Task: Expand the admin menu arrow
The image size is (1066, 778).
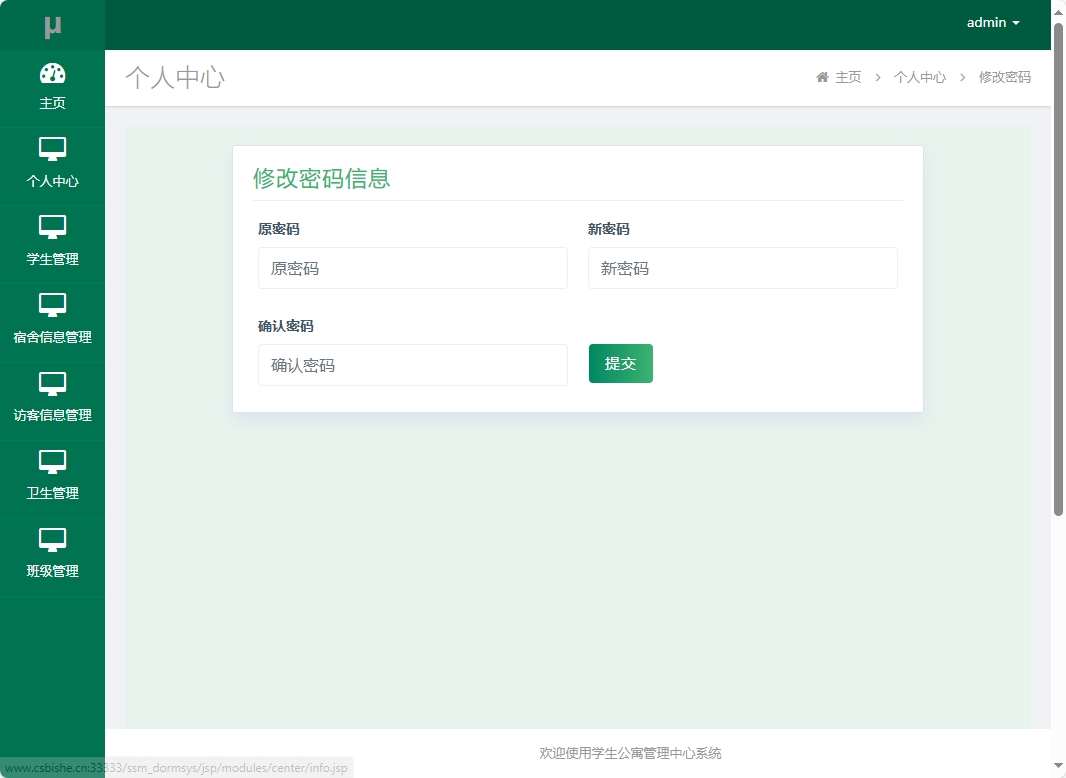Action: coord(1017,22)
